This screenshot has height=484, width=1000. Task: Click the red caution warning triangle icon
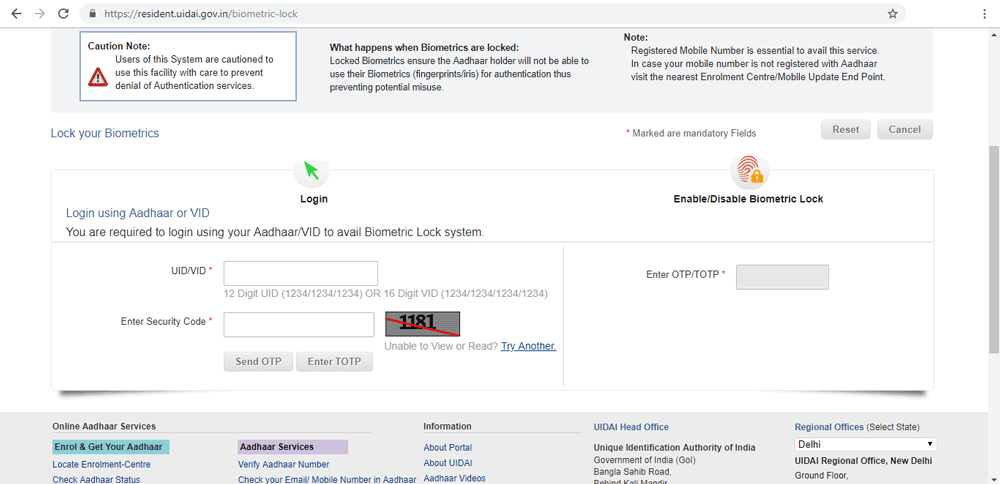pyautogui.click(x=98, y=76)
